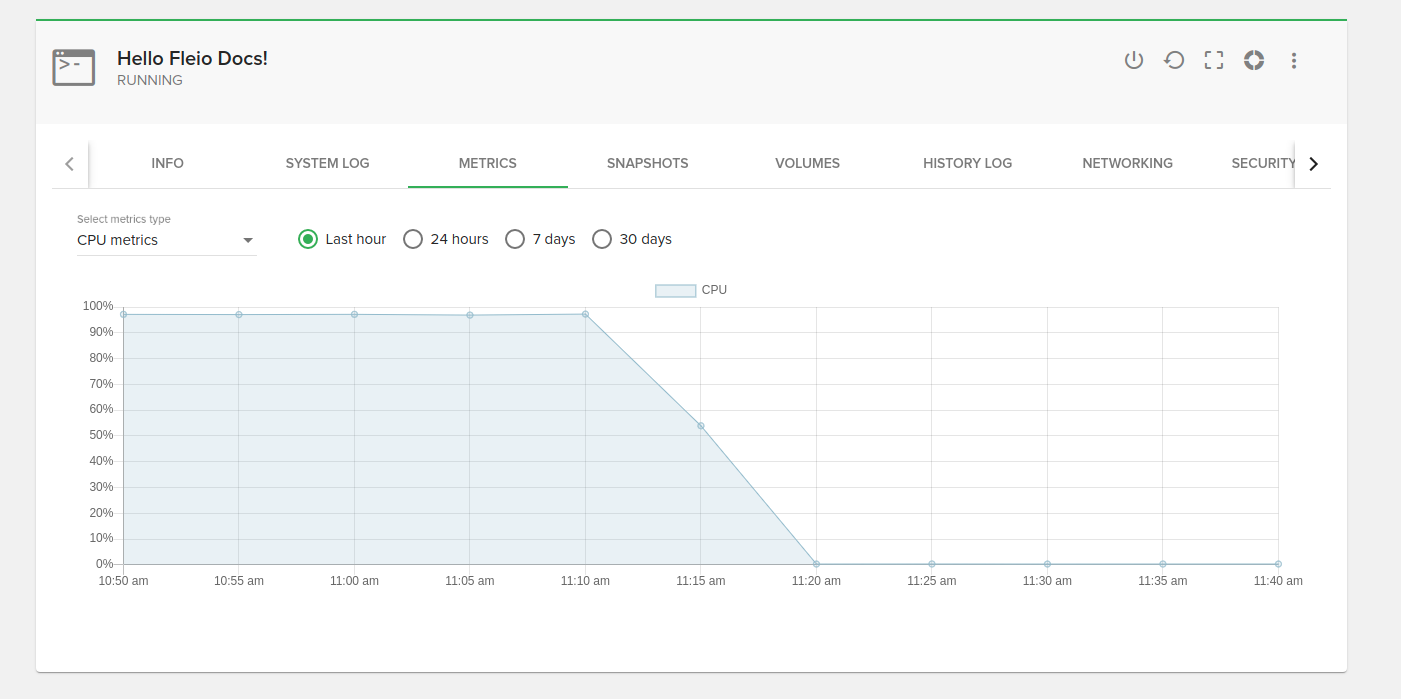Select the Last hour radio option

(x=308, y=239)
